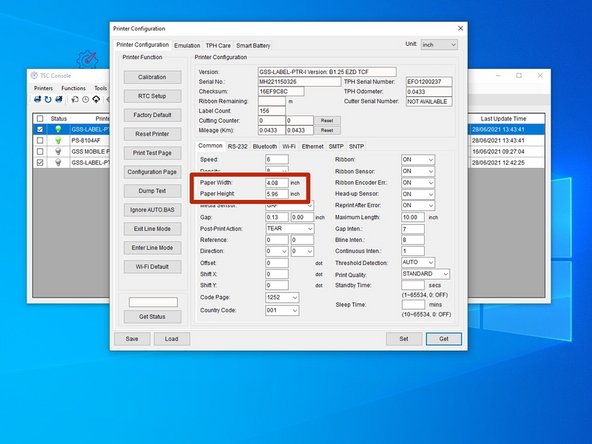Toggle the header select-all checkbox in printer list
The image size is (592, 444).
click(40, 119)
